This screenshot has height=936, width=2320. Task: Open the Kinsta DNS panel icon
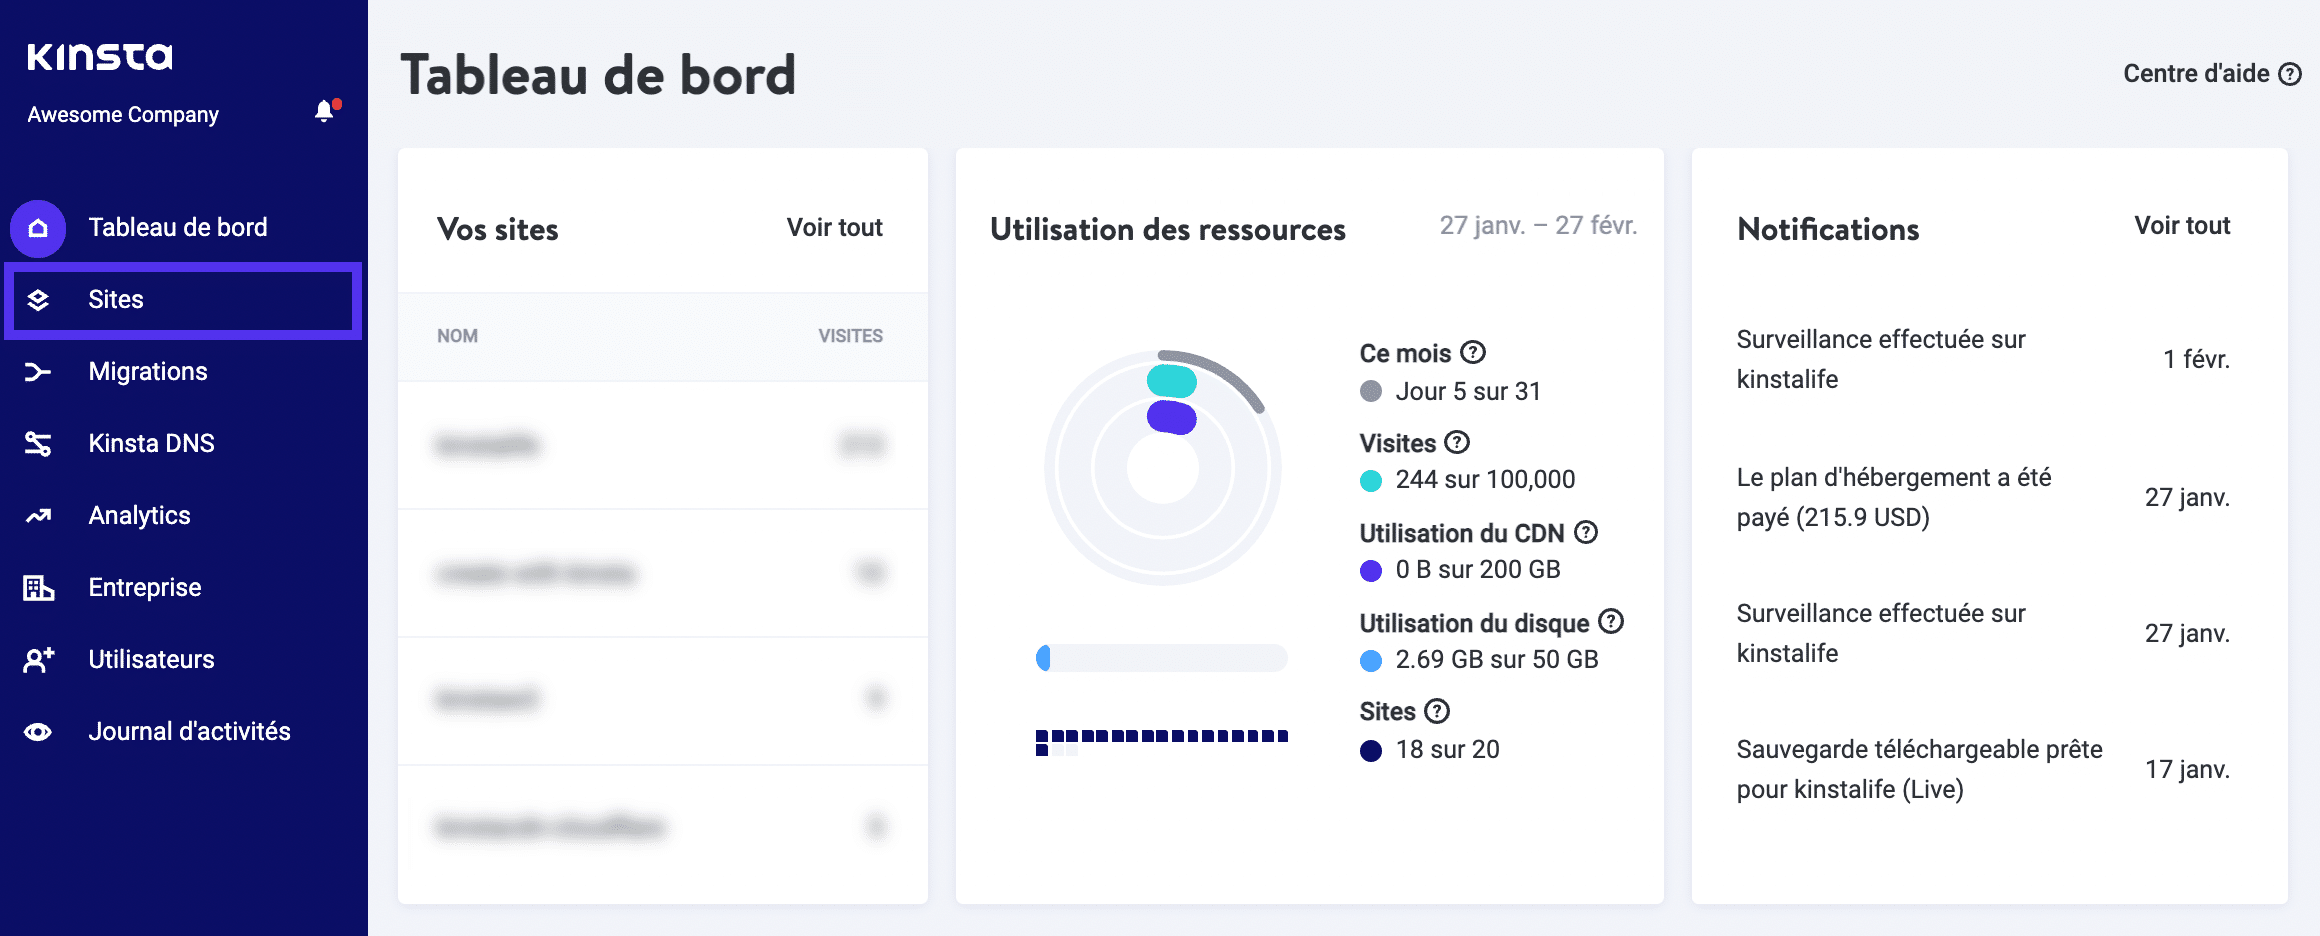click(x=38, y=443)
